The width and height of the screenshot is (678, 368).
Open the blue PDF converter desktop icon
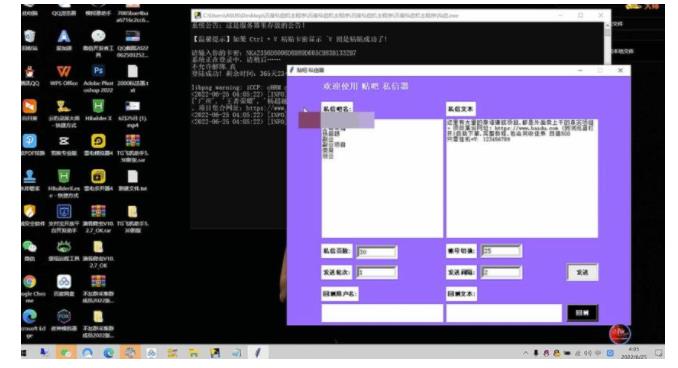(30, 144)
